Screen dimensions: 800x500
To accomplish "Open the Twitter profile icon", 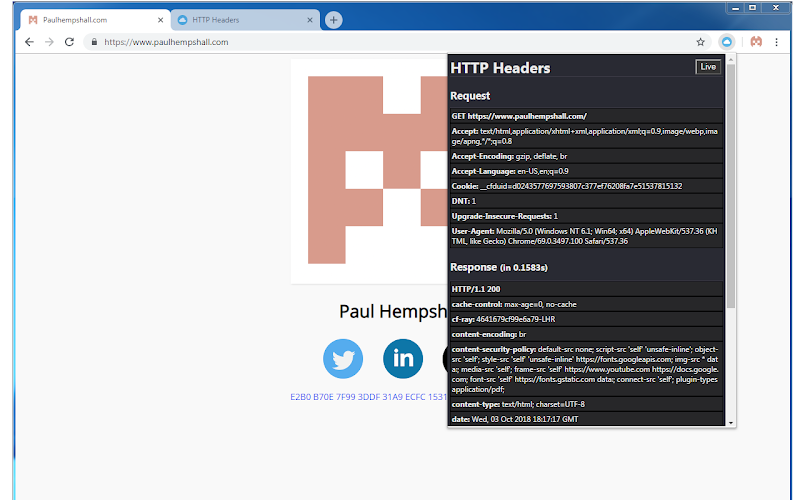I will click(343, 358).
